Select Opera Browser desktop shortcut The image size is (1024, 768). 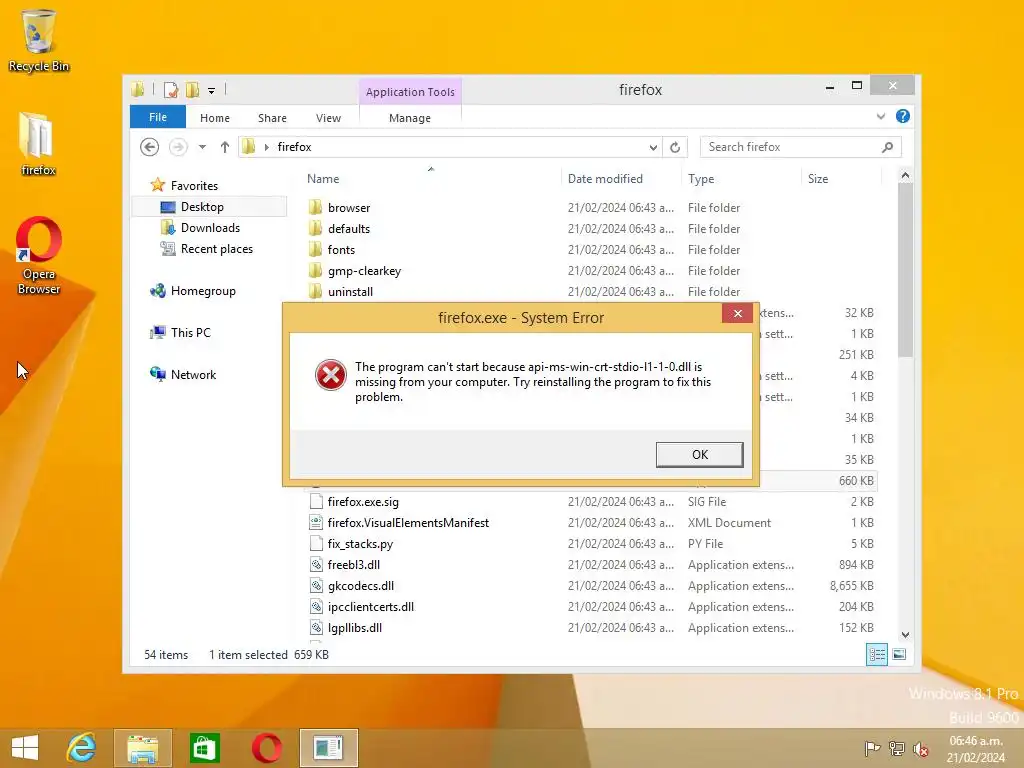(39, 255)
